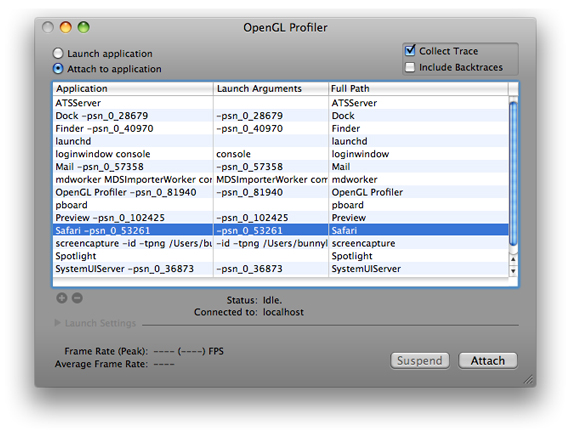Viewport: 570px width, 431px height.
Task: Click the remove application minus icon
Action: click(77, 298)
